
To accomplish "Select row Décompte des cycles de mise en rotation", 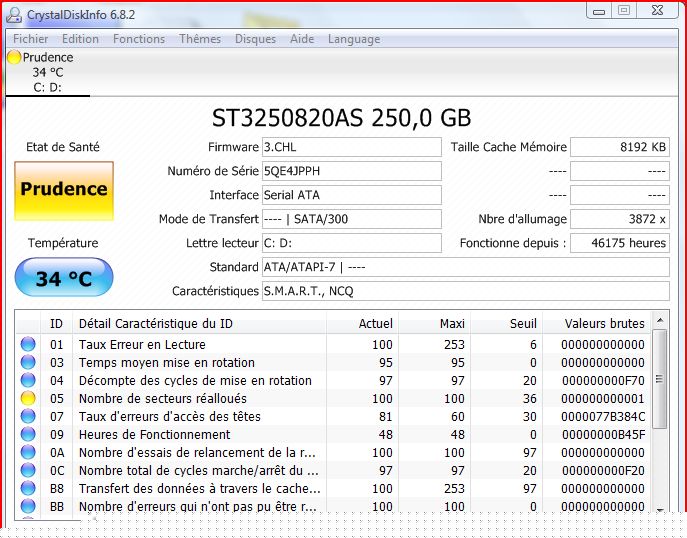I will [333, 380].
